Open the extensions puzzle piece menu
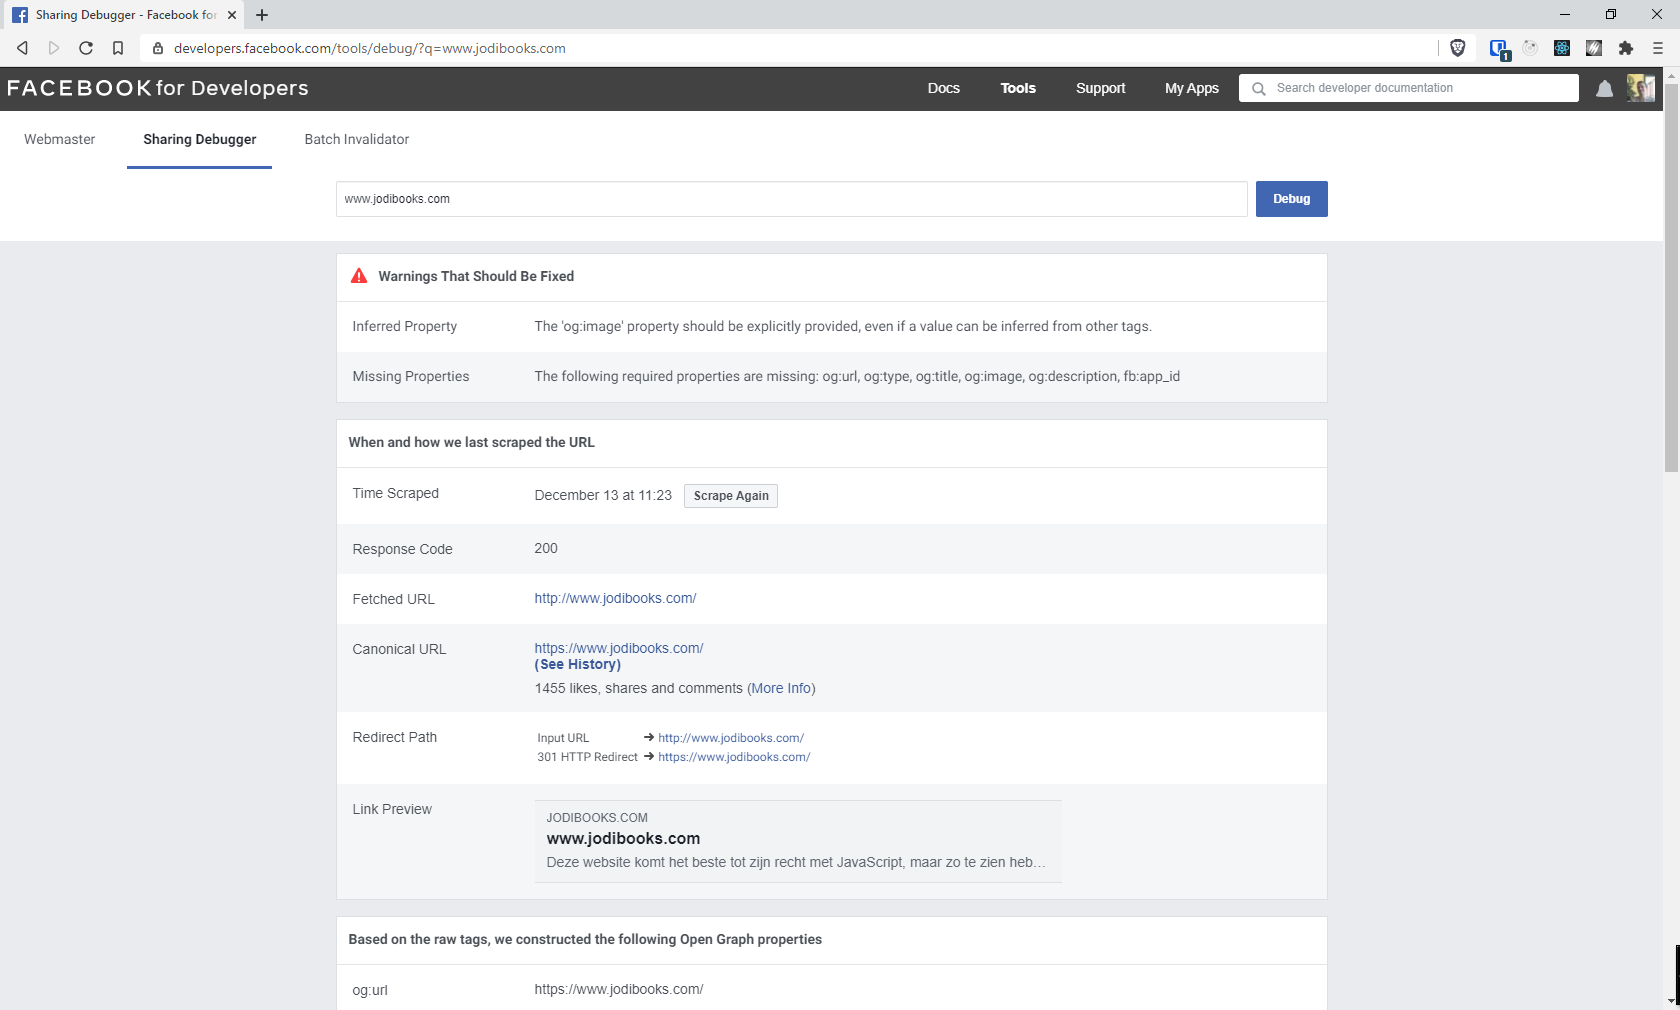The image size is (1680, 1010). 1626,48
